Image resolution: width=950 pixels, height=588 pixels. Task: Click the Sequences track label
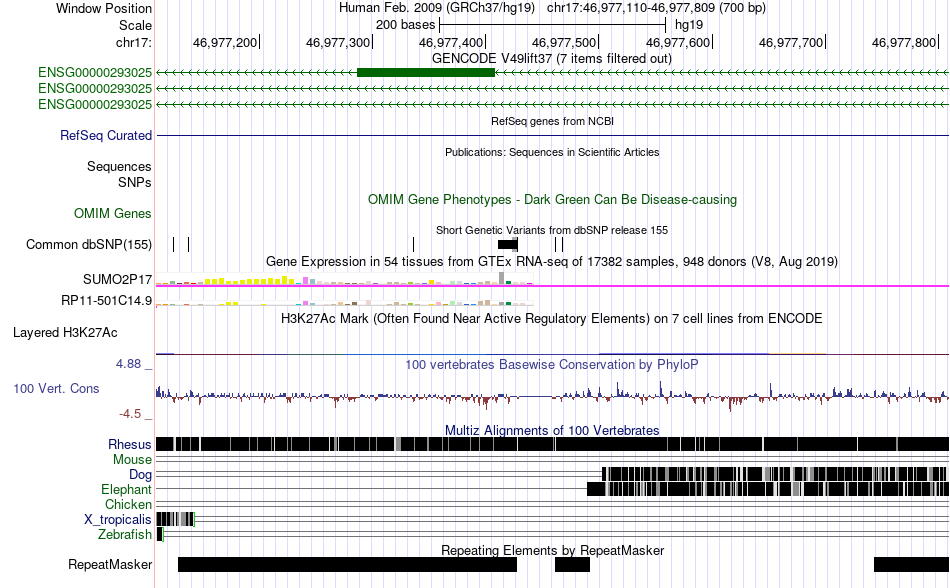click(x=119, y=167)
